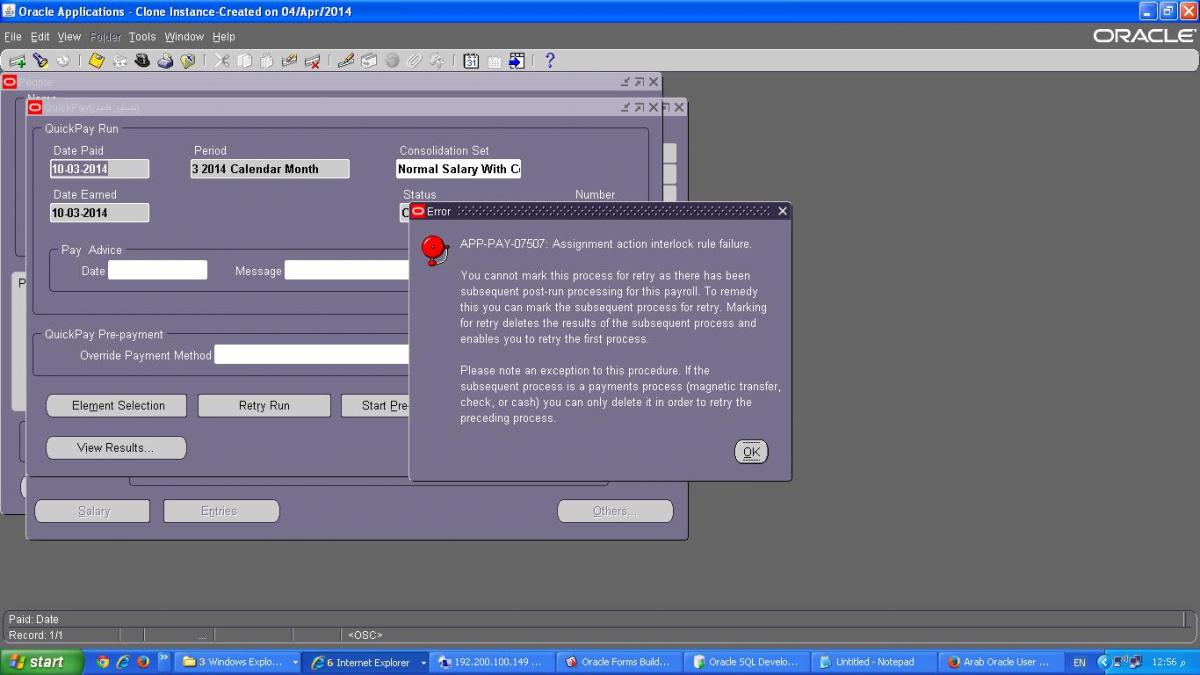Image resolution: width=1200 pixels, height=675 pixels.
Task: Open the Tools menu
Action: click(x=142, y=37)
